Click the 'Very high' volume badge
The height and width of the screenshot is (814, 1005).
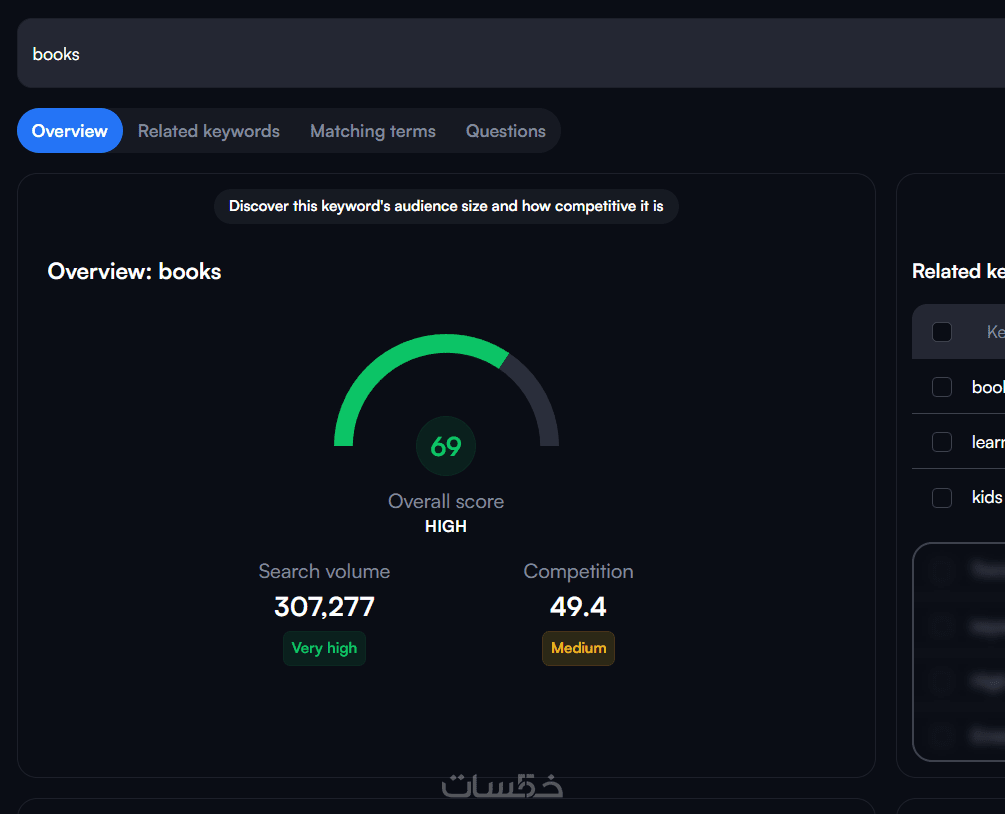[324, 648]
